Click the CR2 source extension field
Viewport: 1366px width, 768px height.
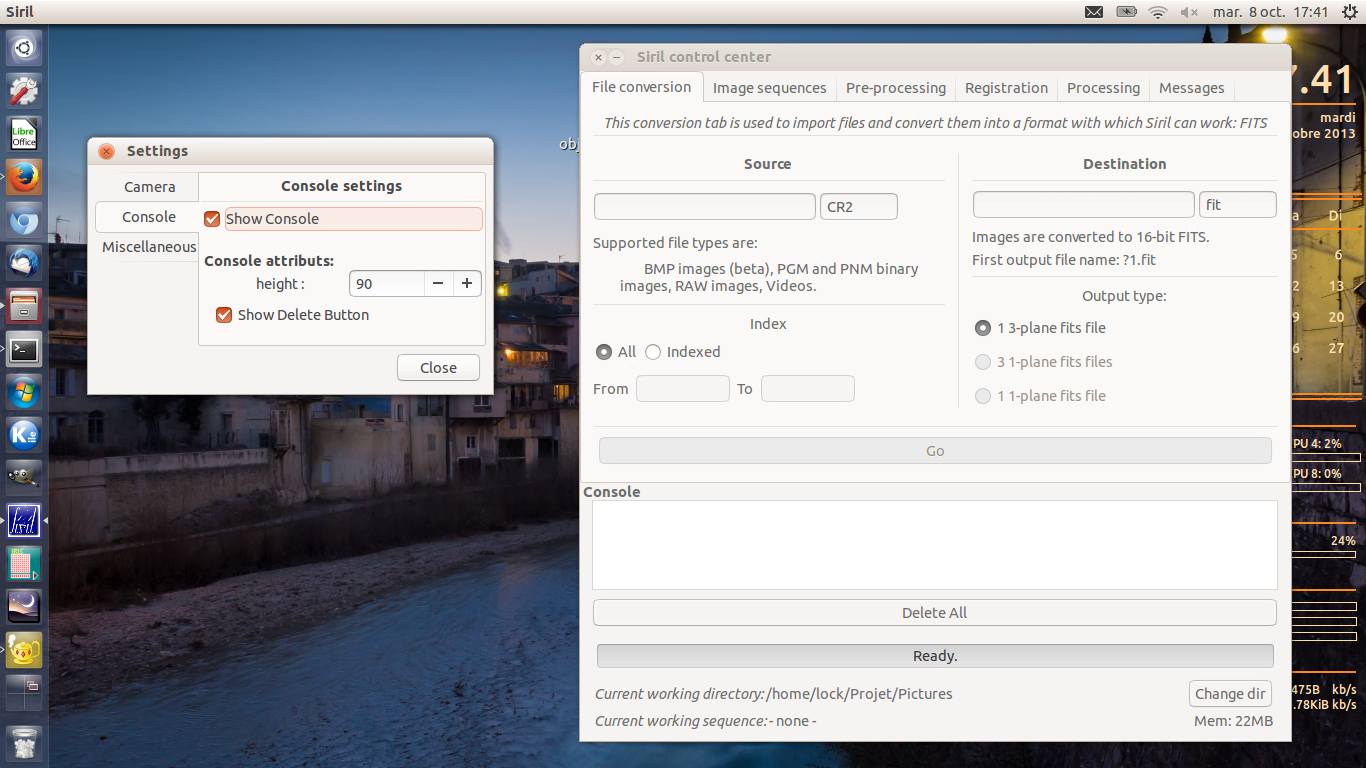tap(859, 206)
